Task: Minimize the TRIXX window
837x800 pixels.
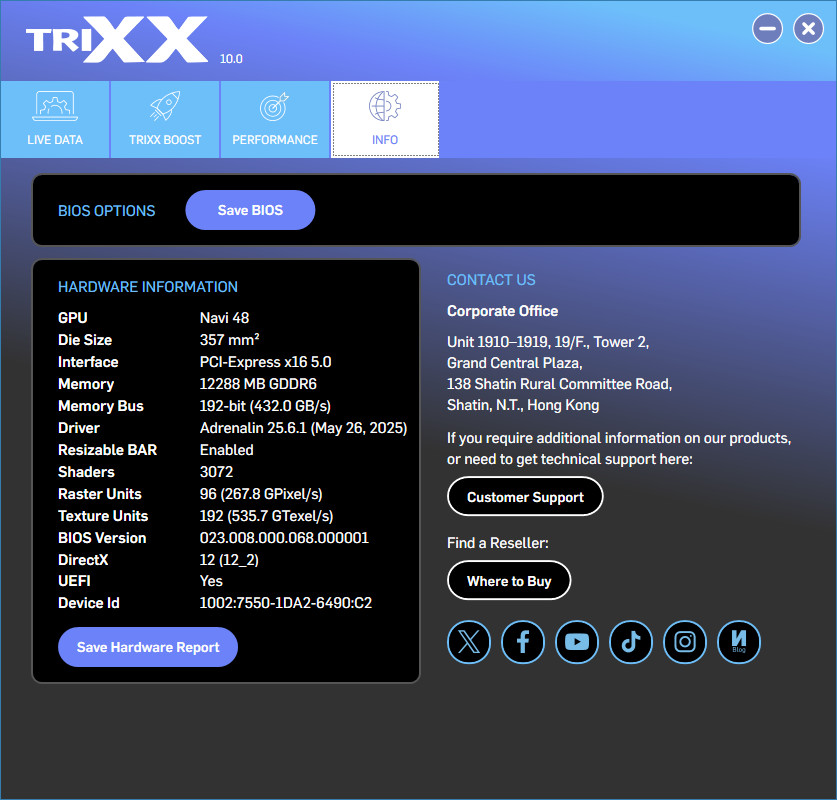Action: (x=767, y=29)
